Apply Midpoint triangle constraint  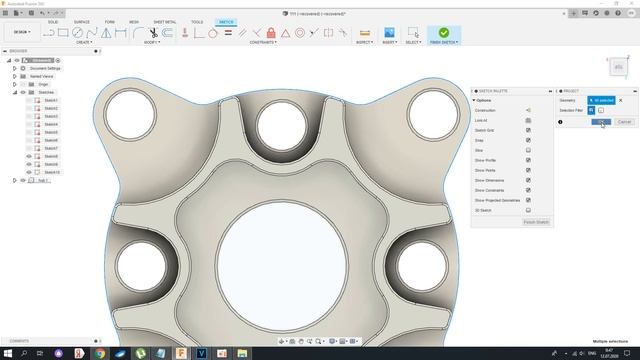[285, 33]
